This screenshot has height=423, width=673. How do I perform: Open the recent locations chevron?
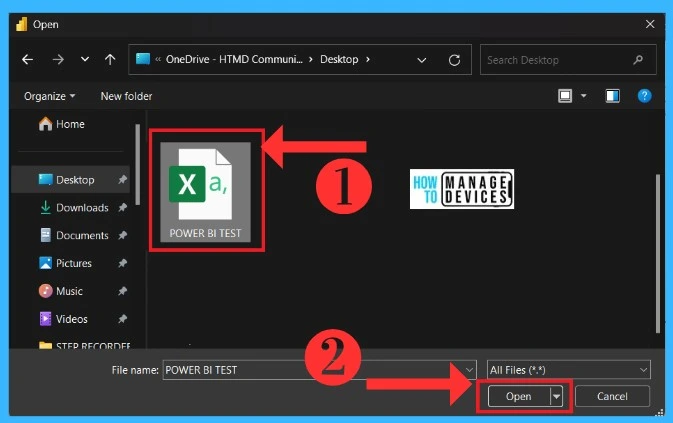(85, 59)
